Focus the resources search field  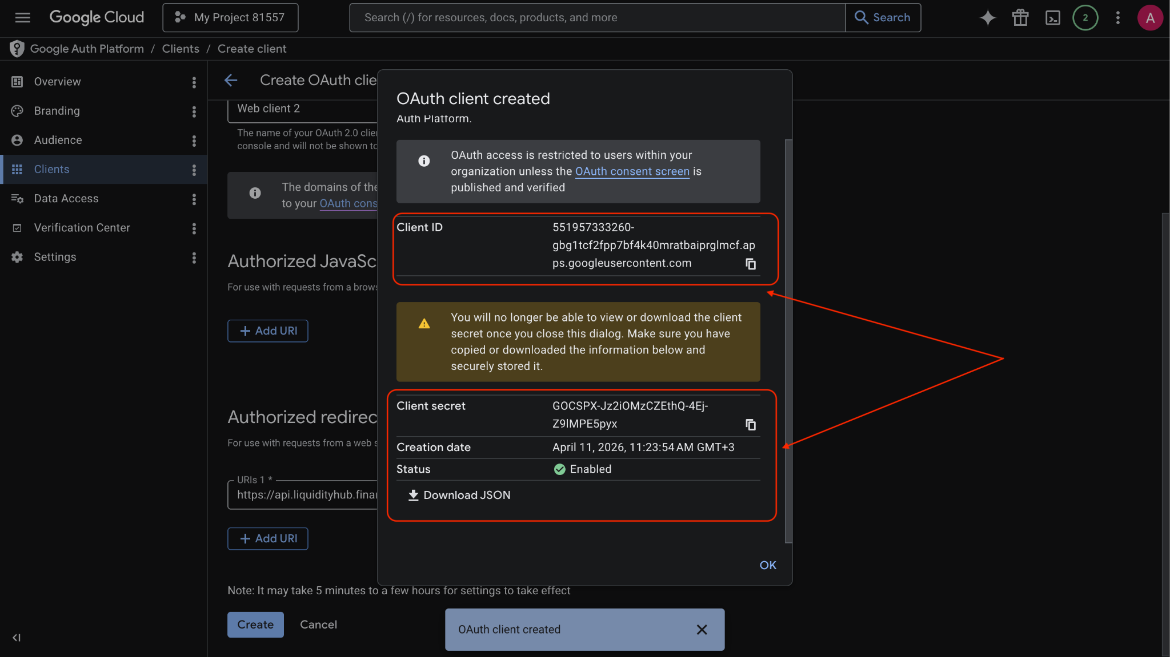click(597, 17)
